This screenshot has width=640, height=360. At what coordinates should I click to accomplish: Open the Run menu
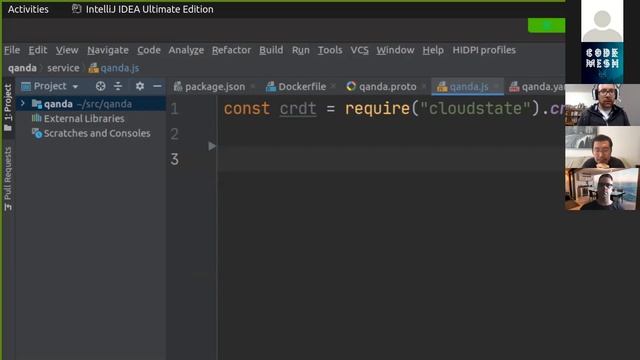(x=300, y=50)
